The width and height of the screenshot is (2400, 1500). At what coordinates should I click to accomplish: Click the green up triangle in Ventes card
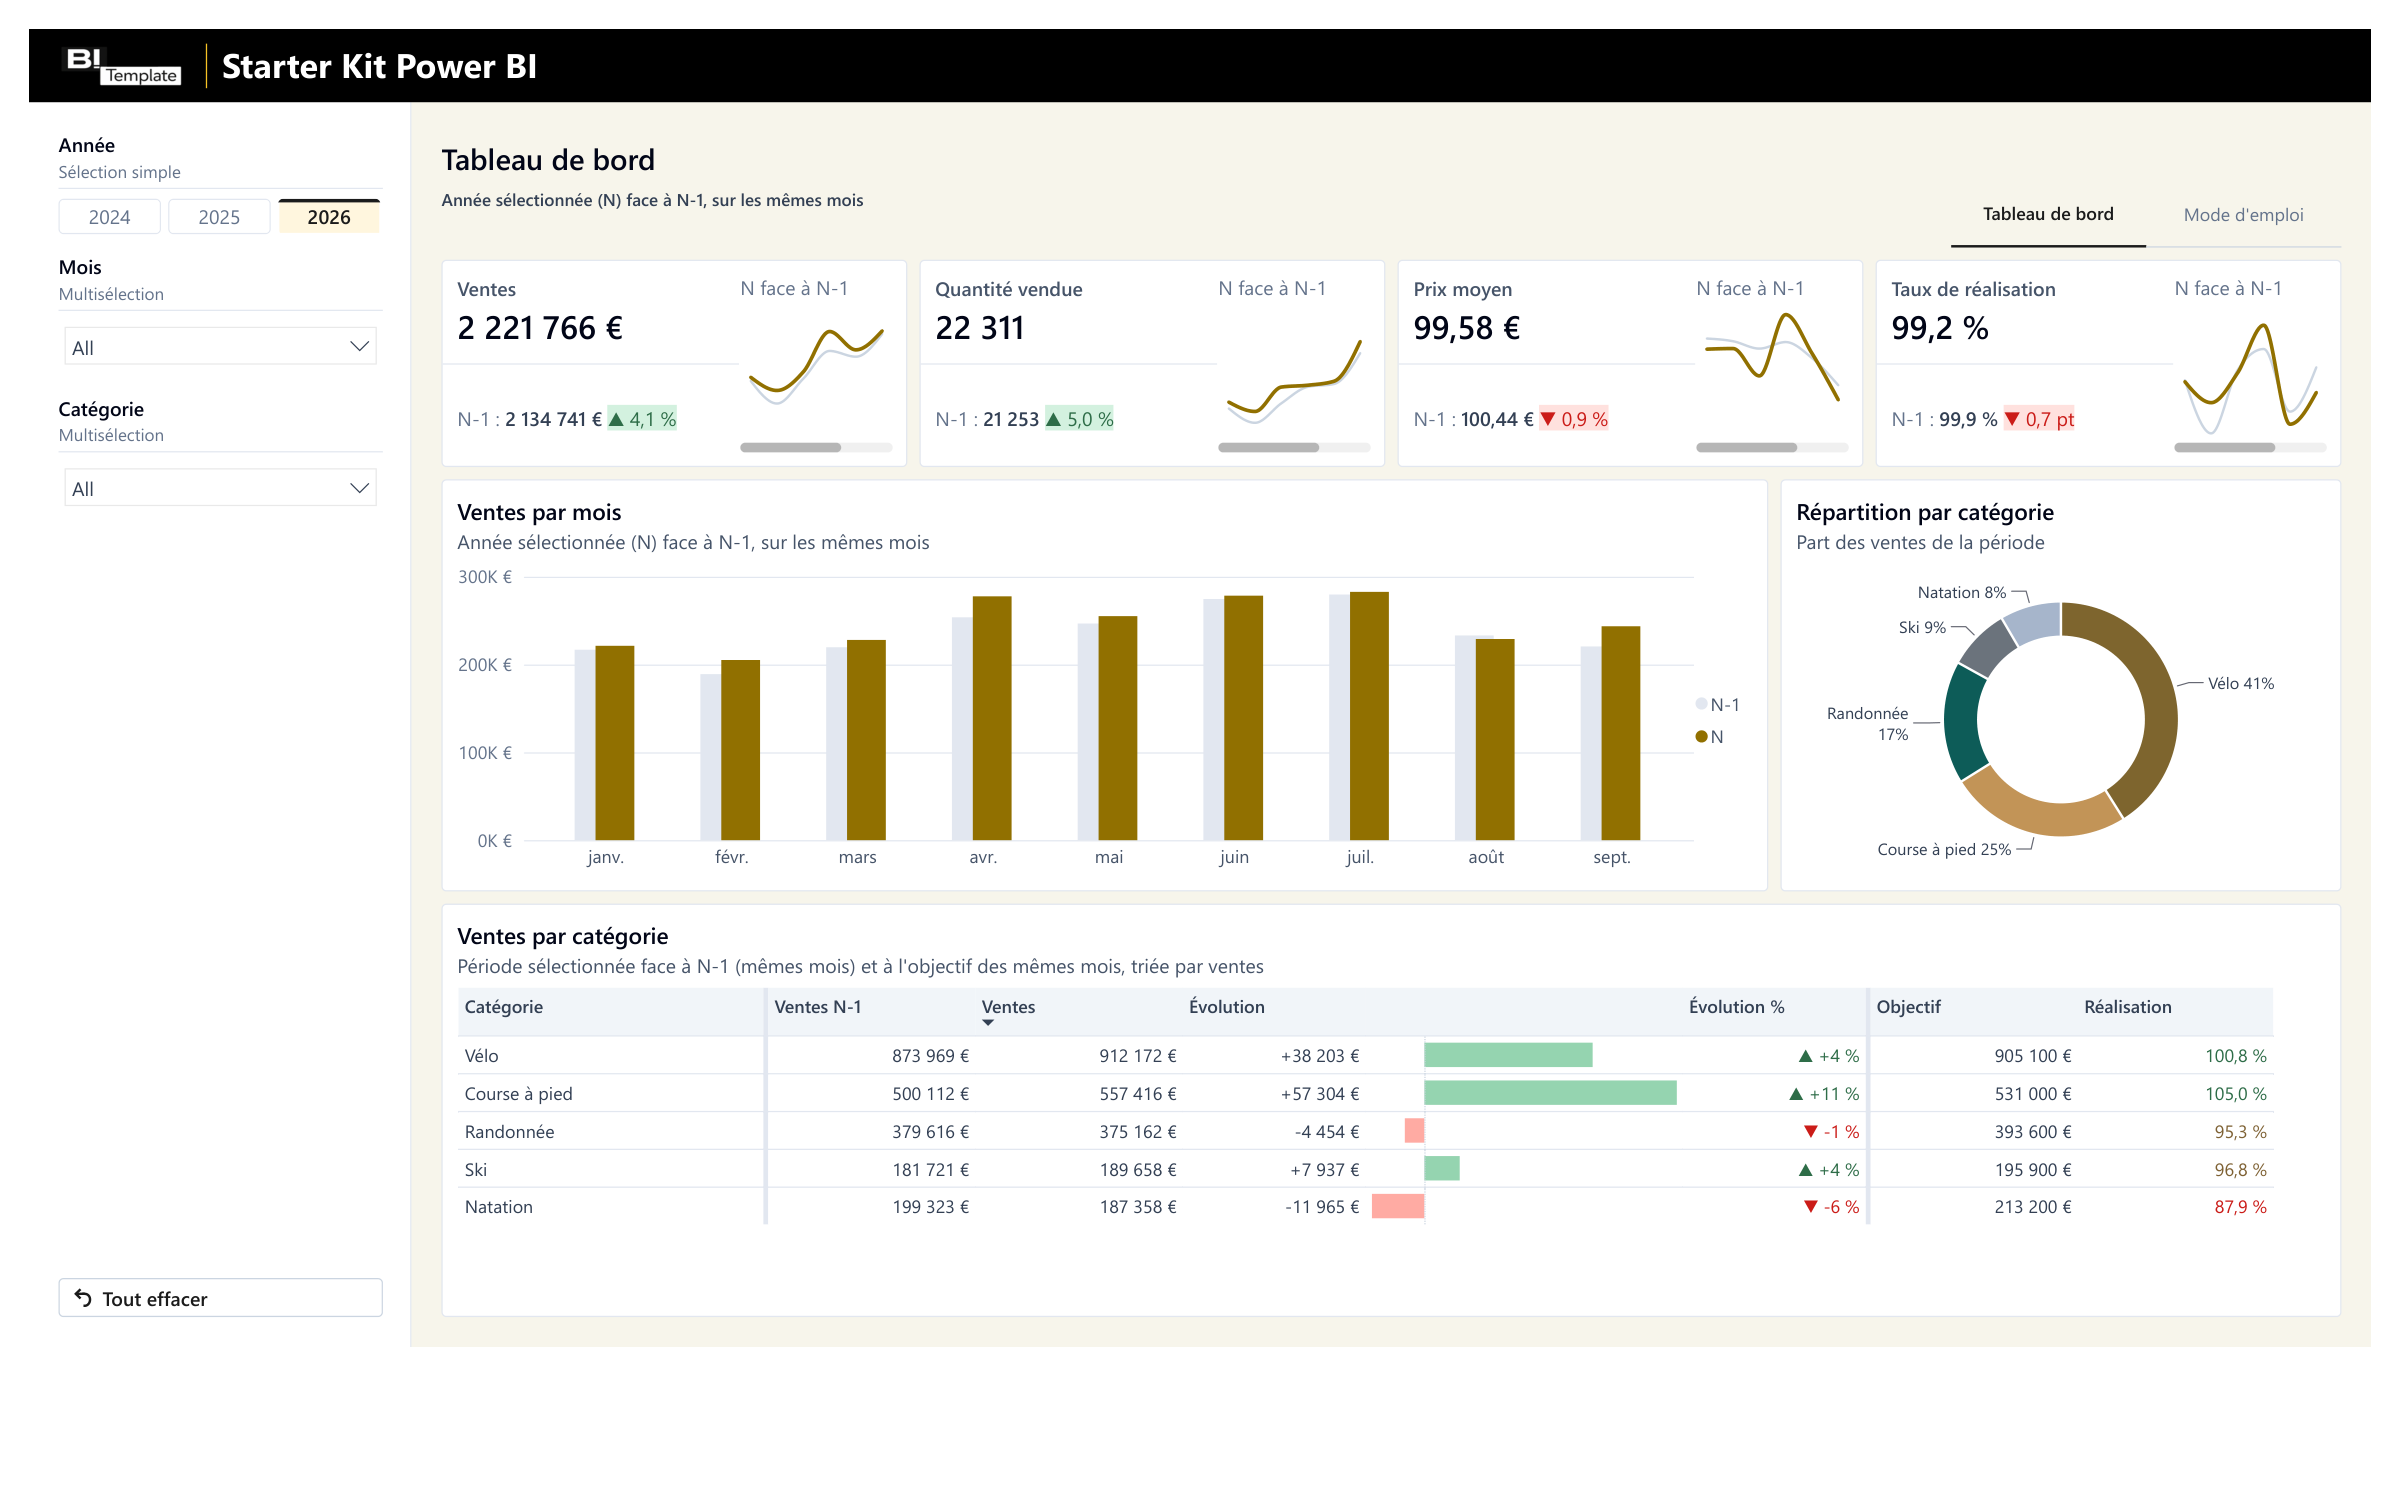[617, 419]
